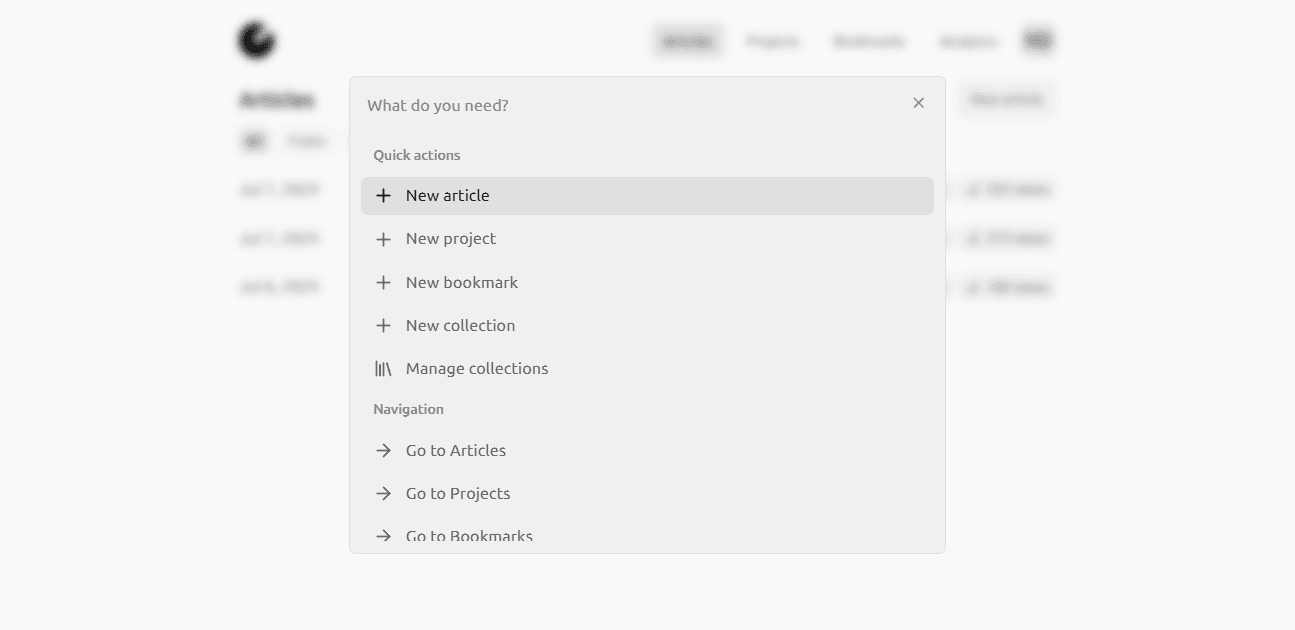This screenshot has width=1295, height=630.
Task: Click the blurred New article button behind the palette
Action: click(1006, 99)
